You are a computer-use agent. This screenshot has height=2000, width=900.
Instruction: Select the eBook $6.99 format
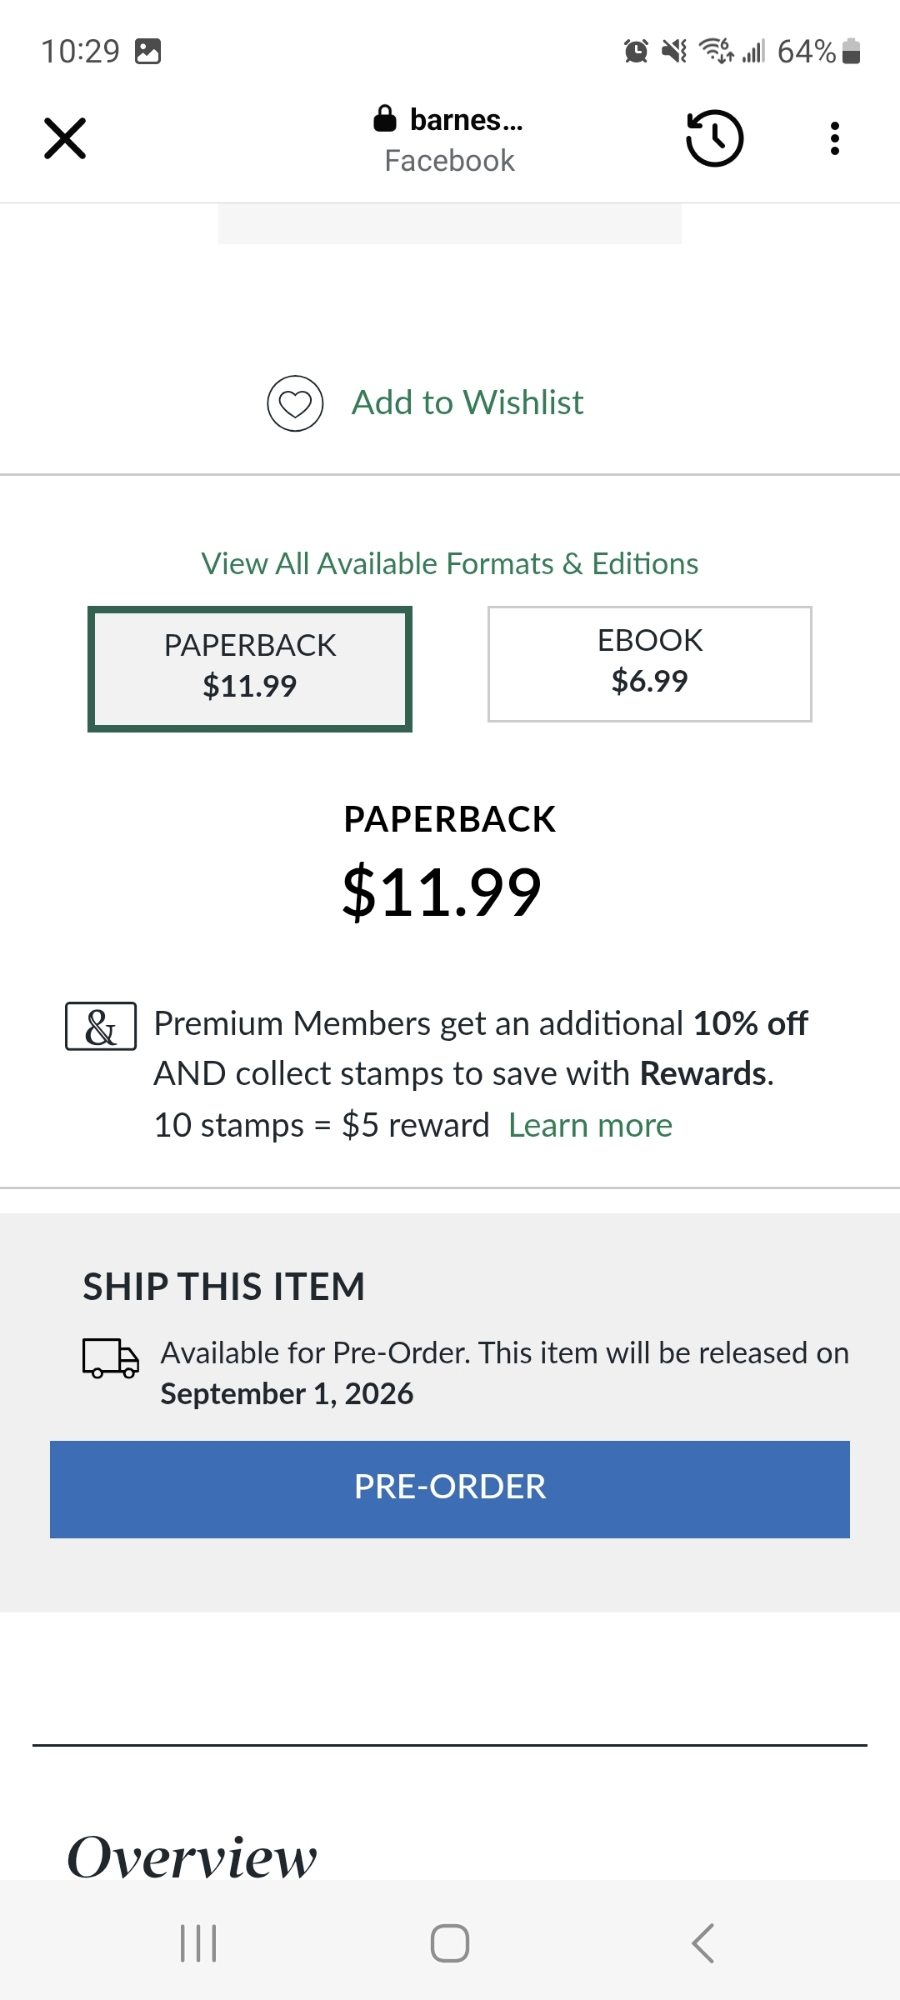tap(650, 663)
